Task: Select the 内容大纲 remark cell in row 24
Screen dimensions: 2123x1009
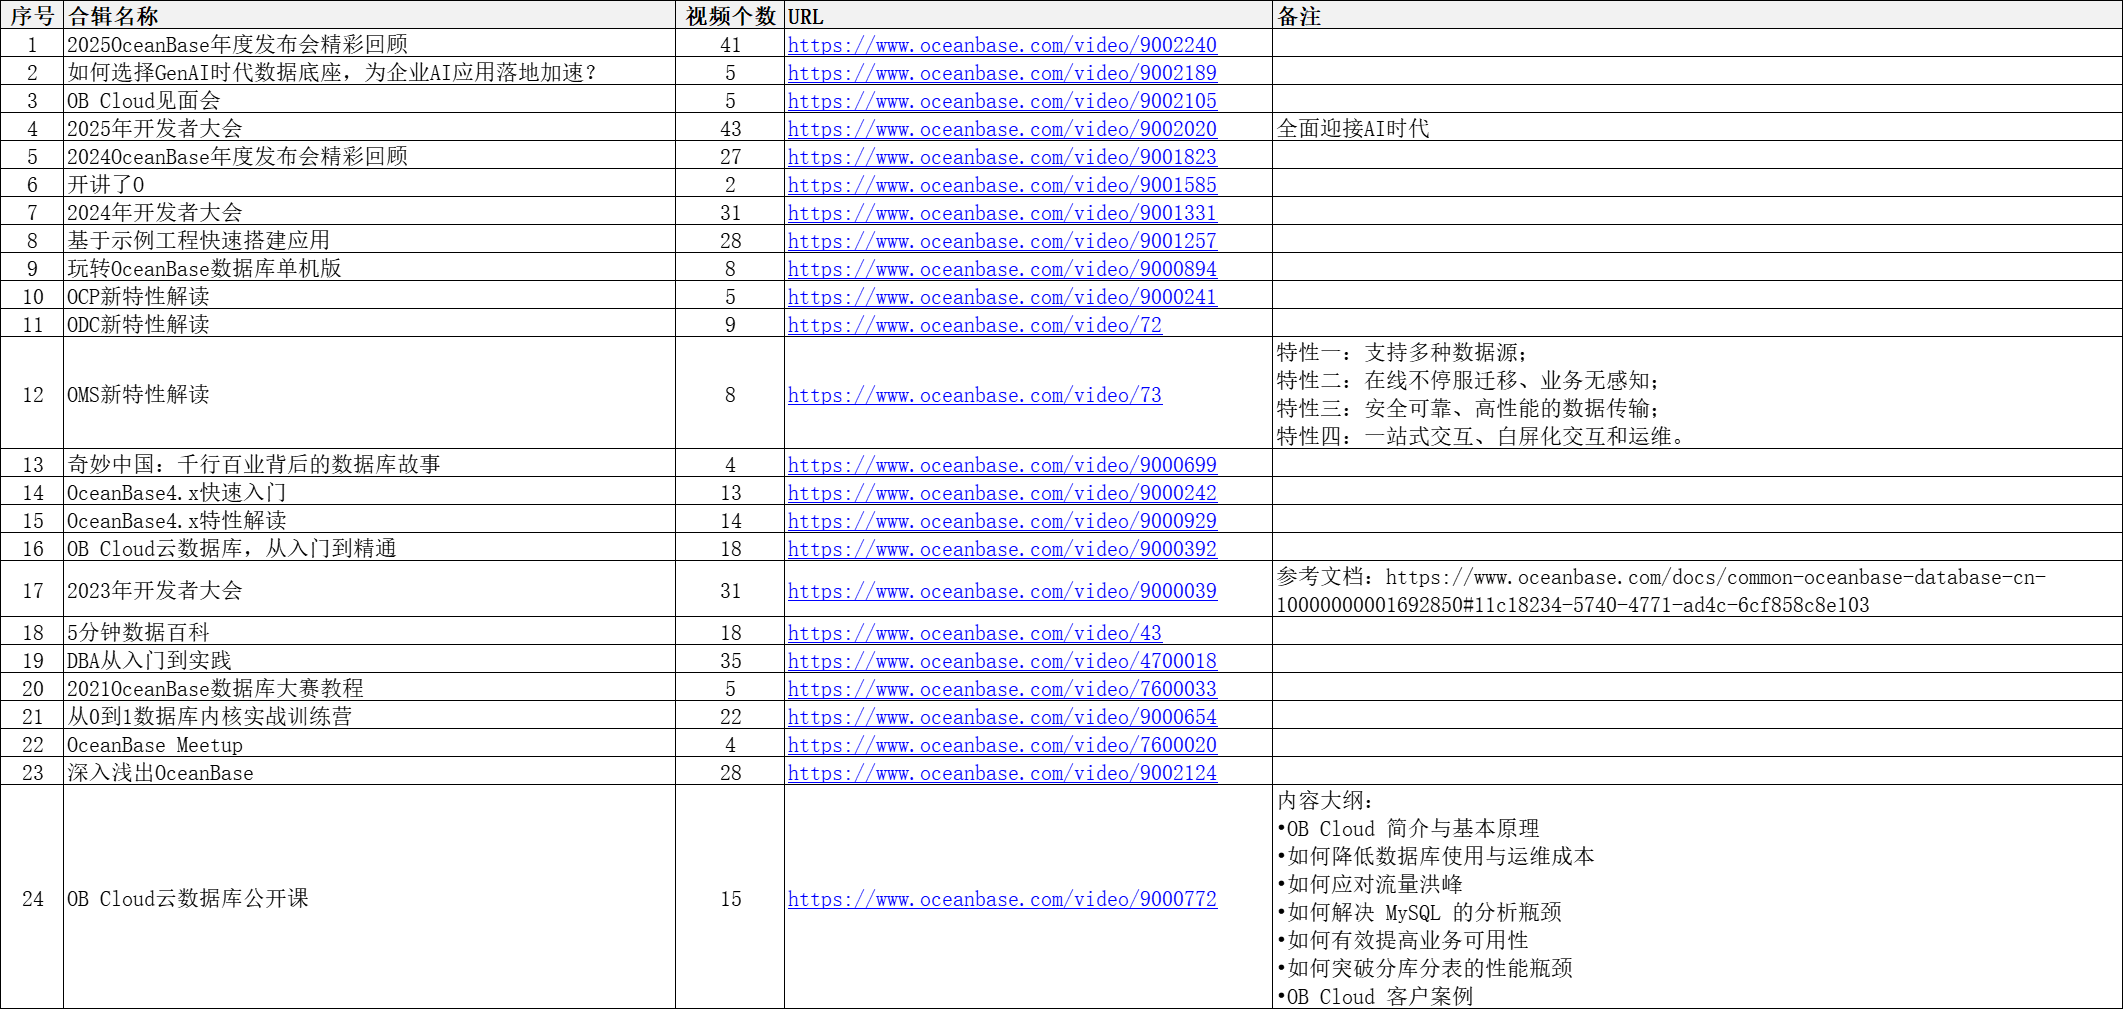Action: tap(1696, 898)
